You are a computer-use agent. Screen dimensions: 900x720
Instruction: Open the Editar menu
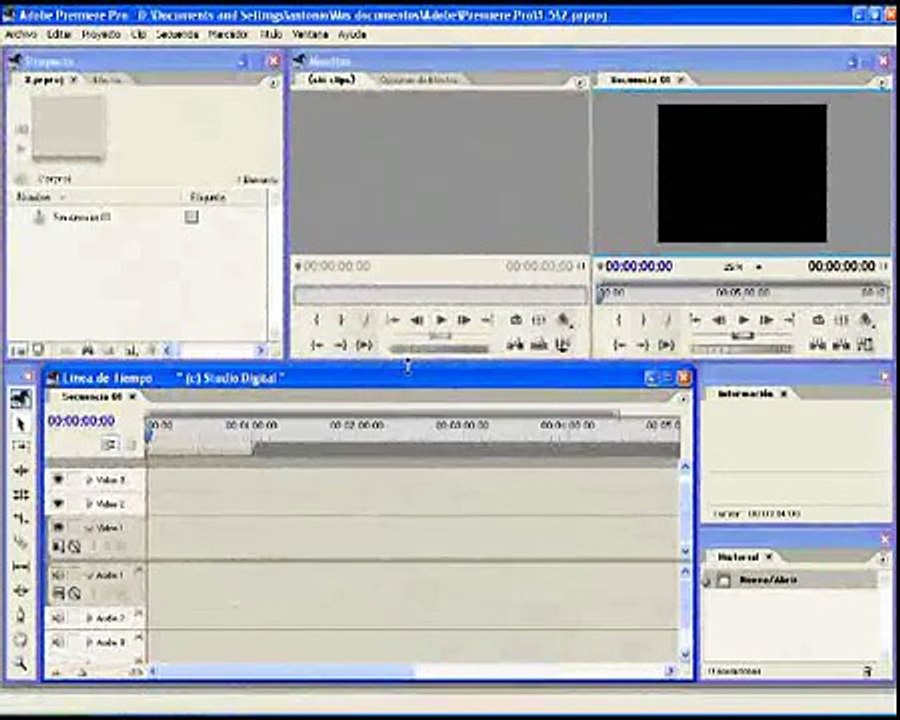59,34
